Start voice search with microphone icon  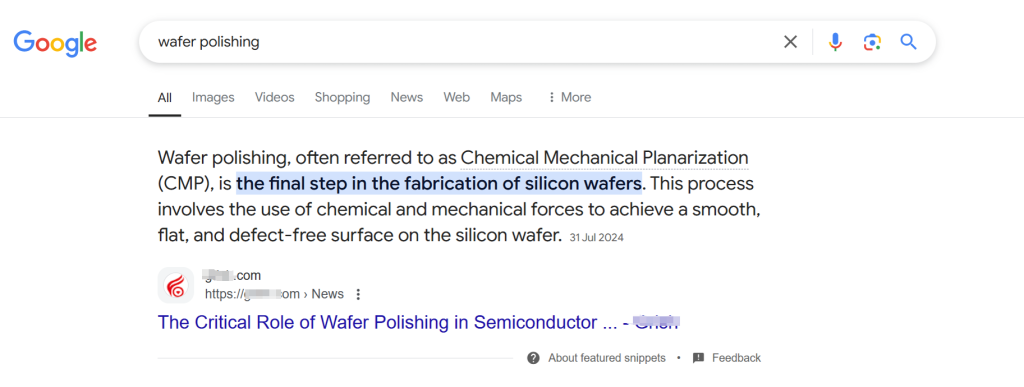tap(835, 42)
